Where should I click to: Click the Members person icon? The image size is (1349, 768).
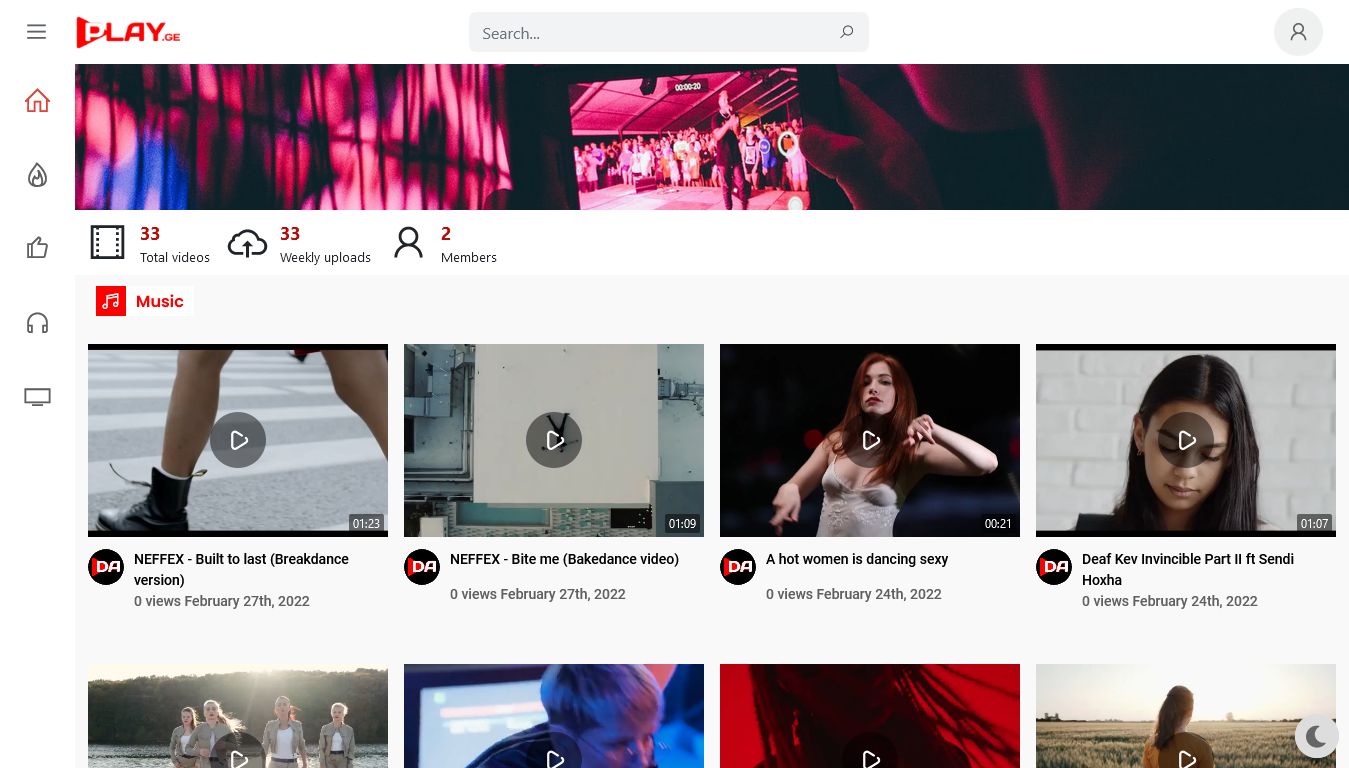click(408, 242)
